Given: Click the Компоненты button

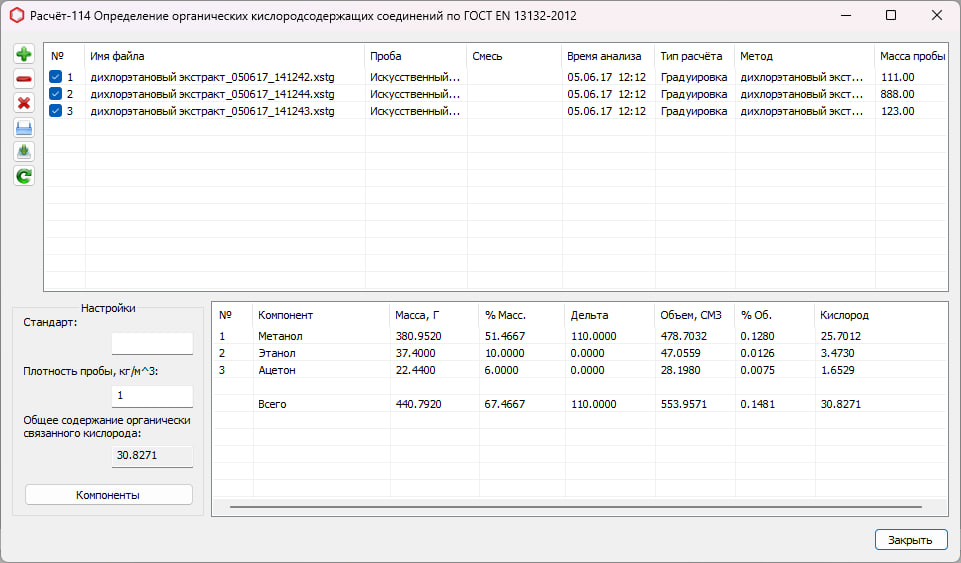Looking at the screenshot, I should [x=108, y=495].
